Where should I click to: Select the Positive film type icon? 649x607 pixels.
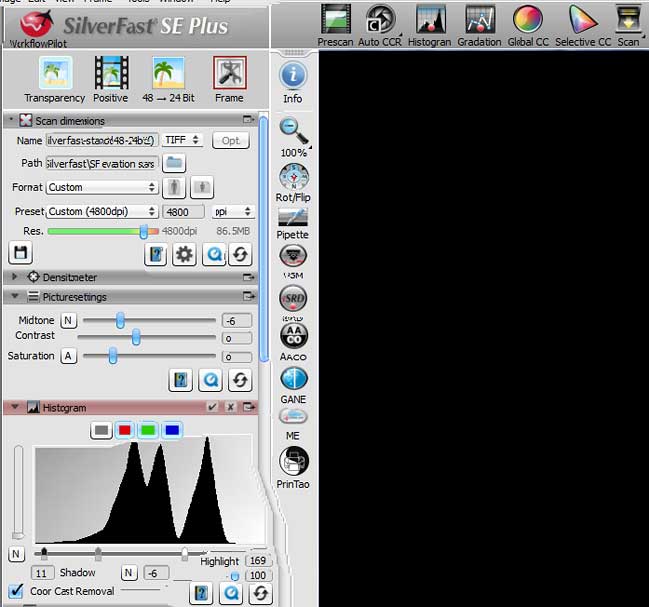(111, 73)
